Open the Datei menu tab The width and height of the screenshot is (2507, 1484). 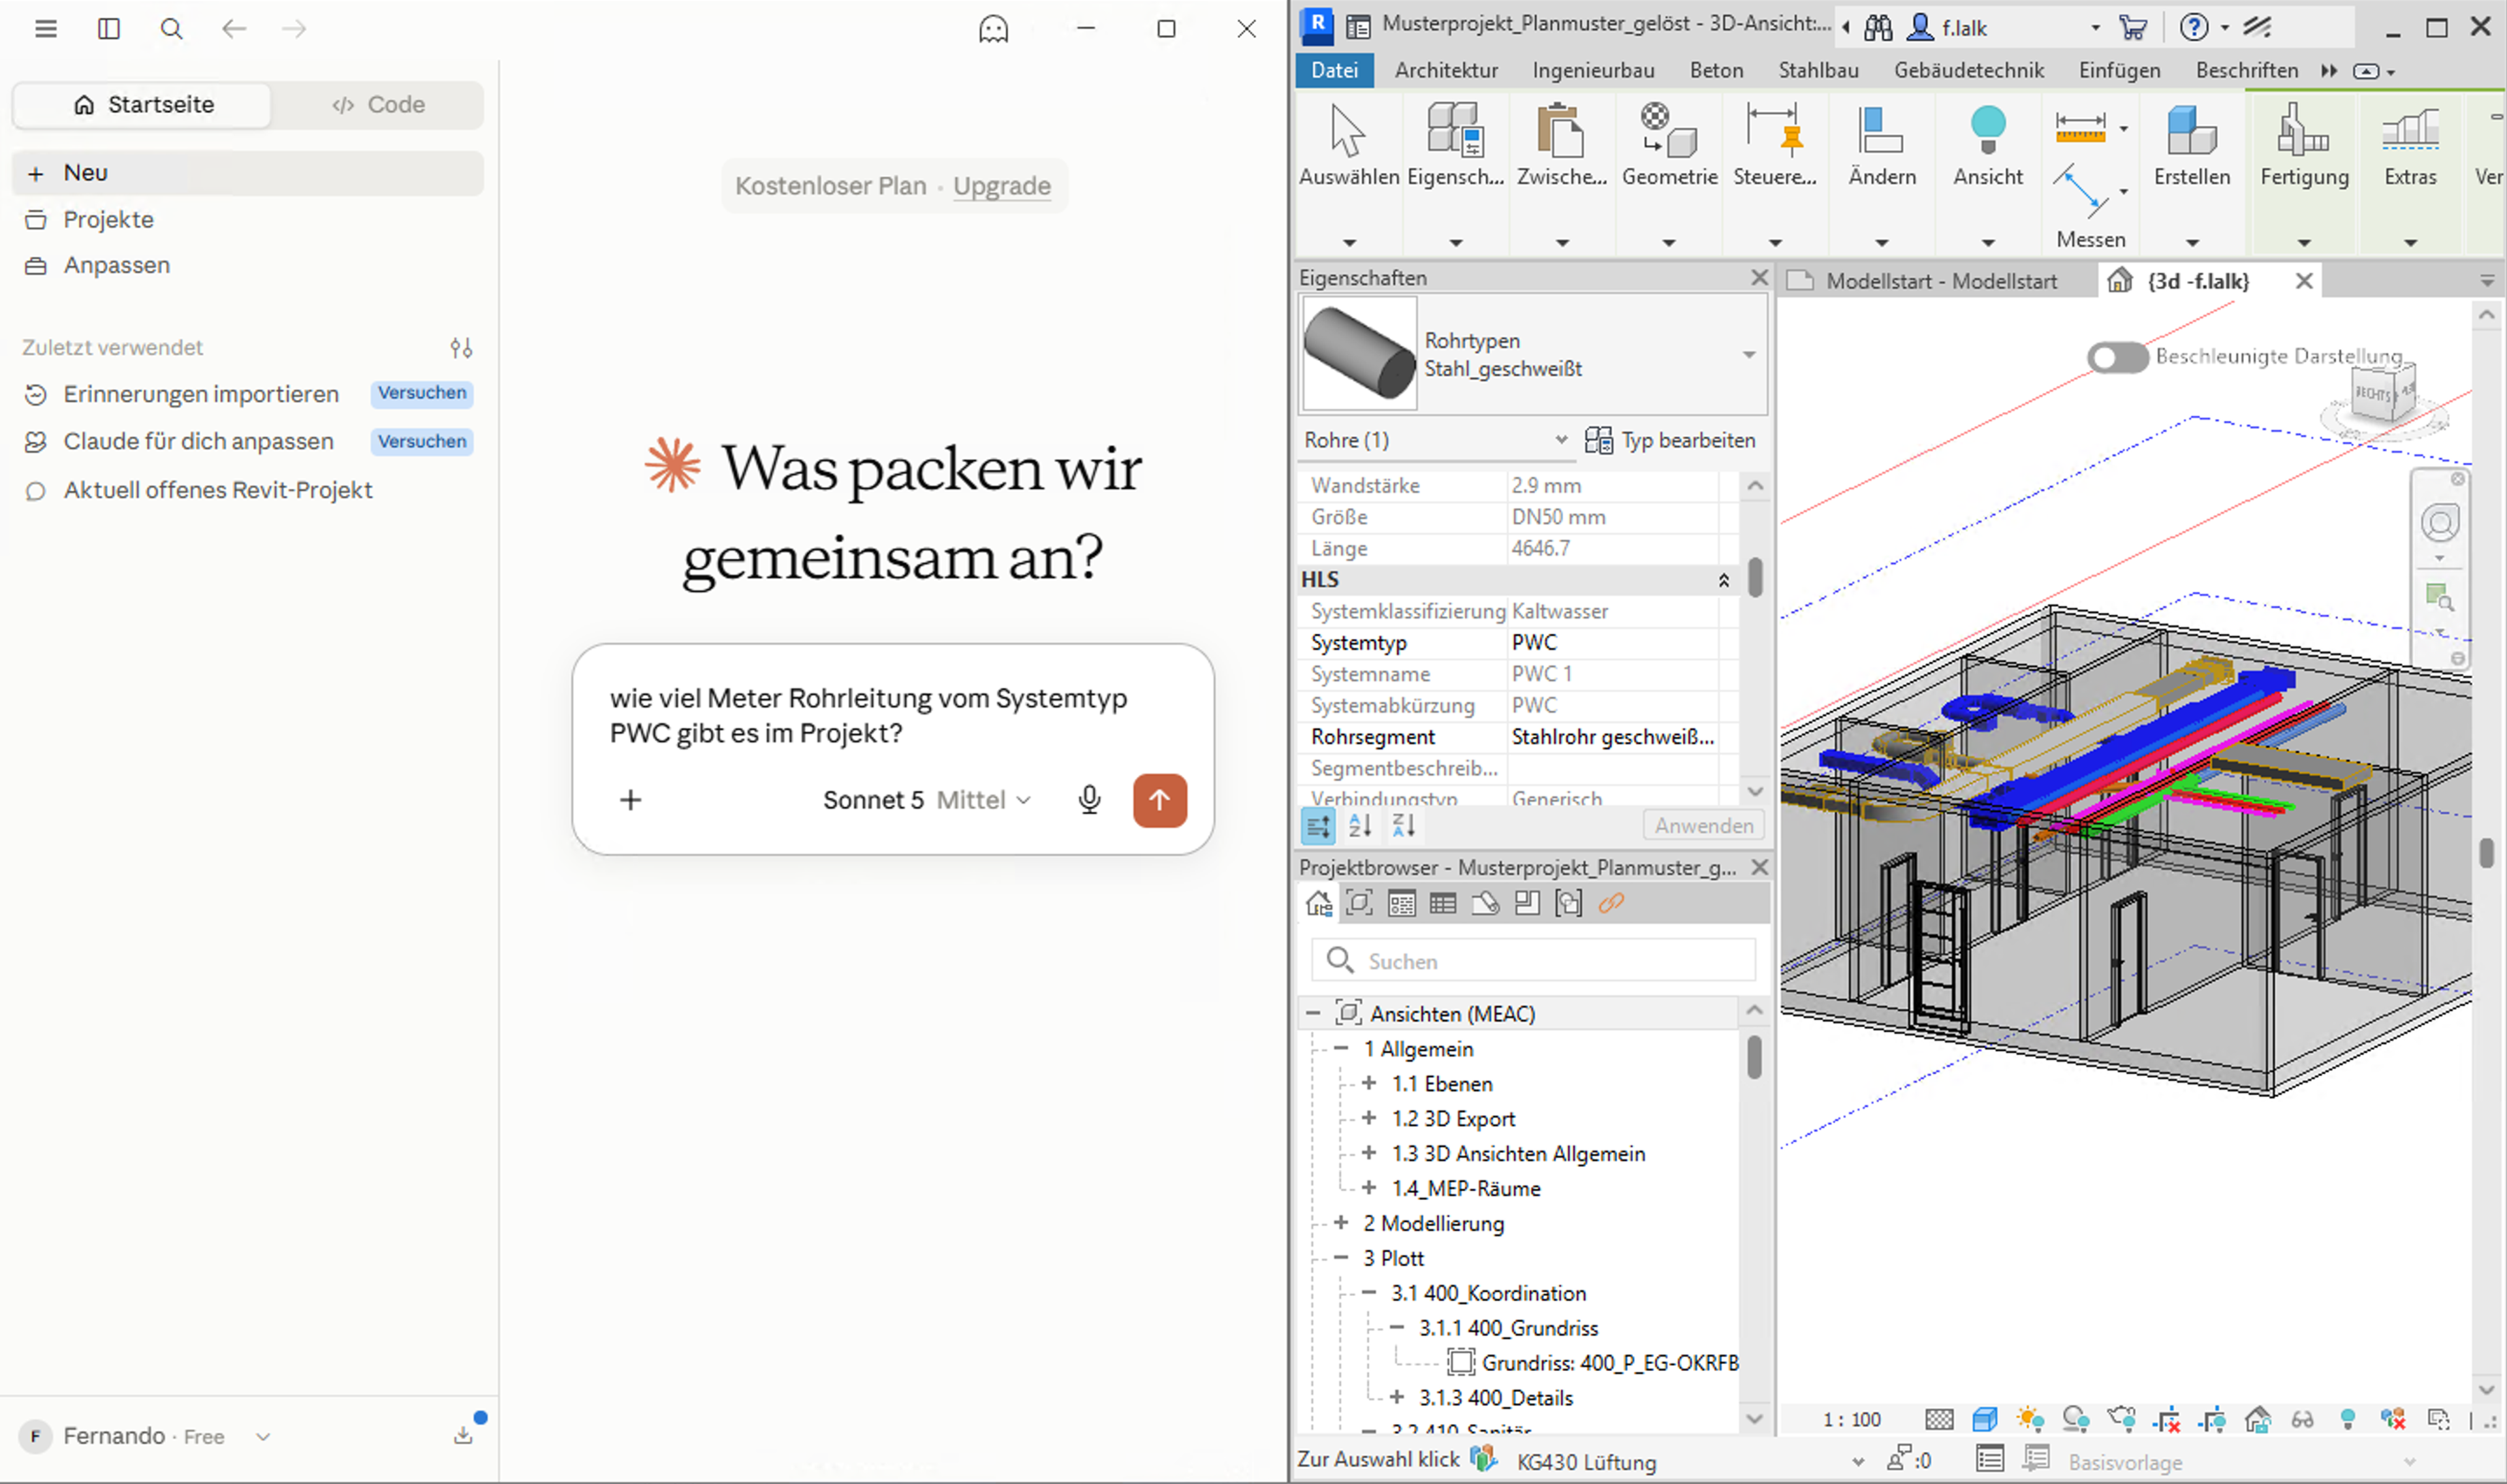point(1334,70)
